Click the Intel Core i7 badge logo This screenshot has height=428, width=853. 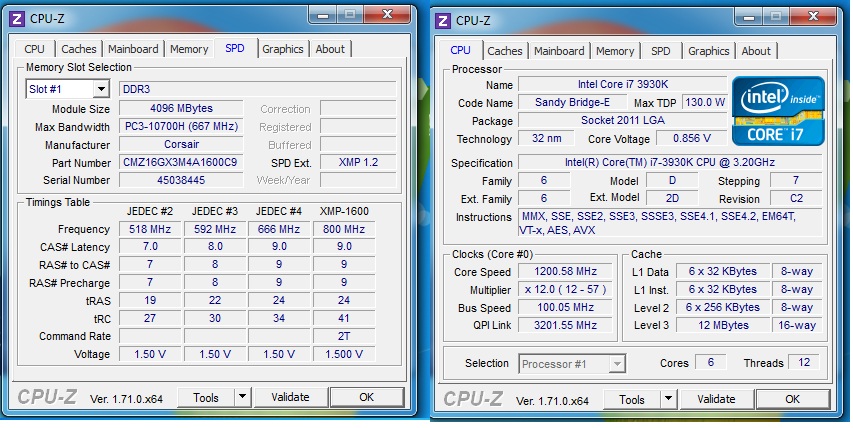click(778, 111)
